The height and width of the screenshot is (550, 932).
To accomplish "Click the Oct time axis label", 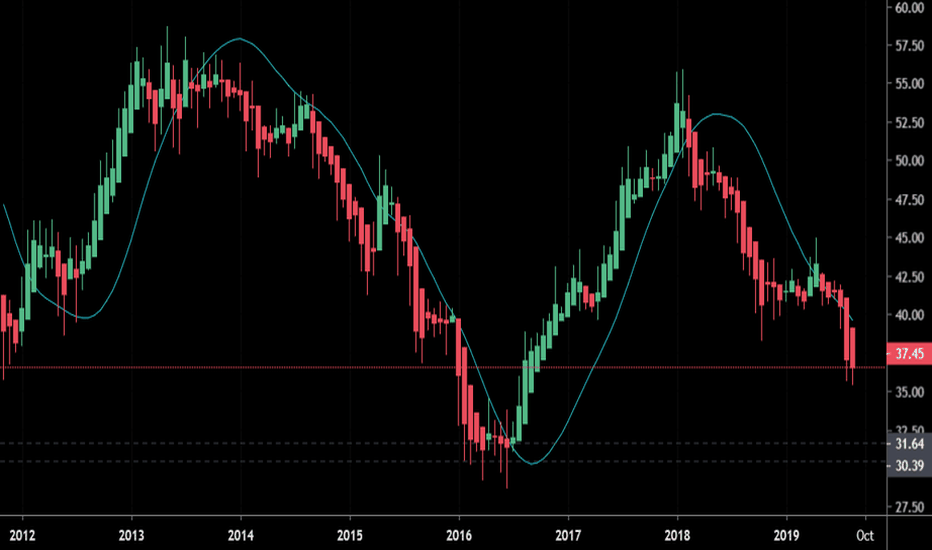I will [x=865, y=536].
